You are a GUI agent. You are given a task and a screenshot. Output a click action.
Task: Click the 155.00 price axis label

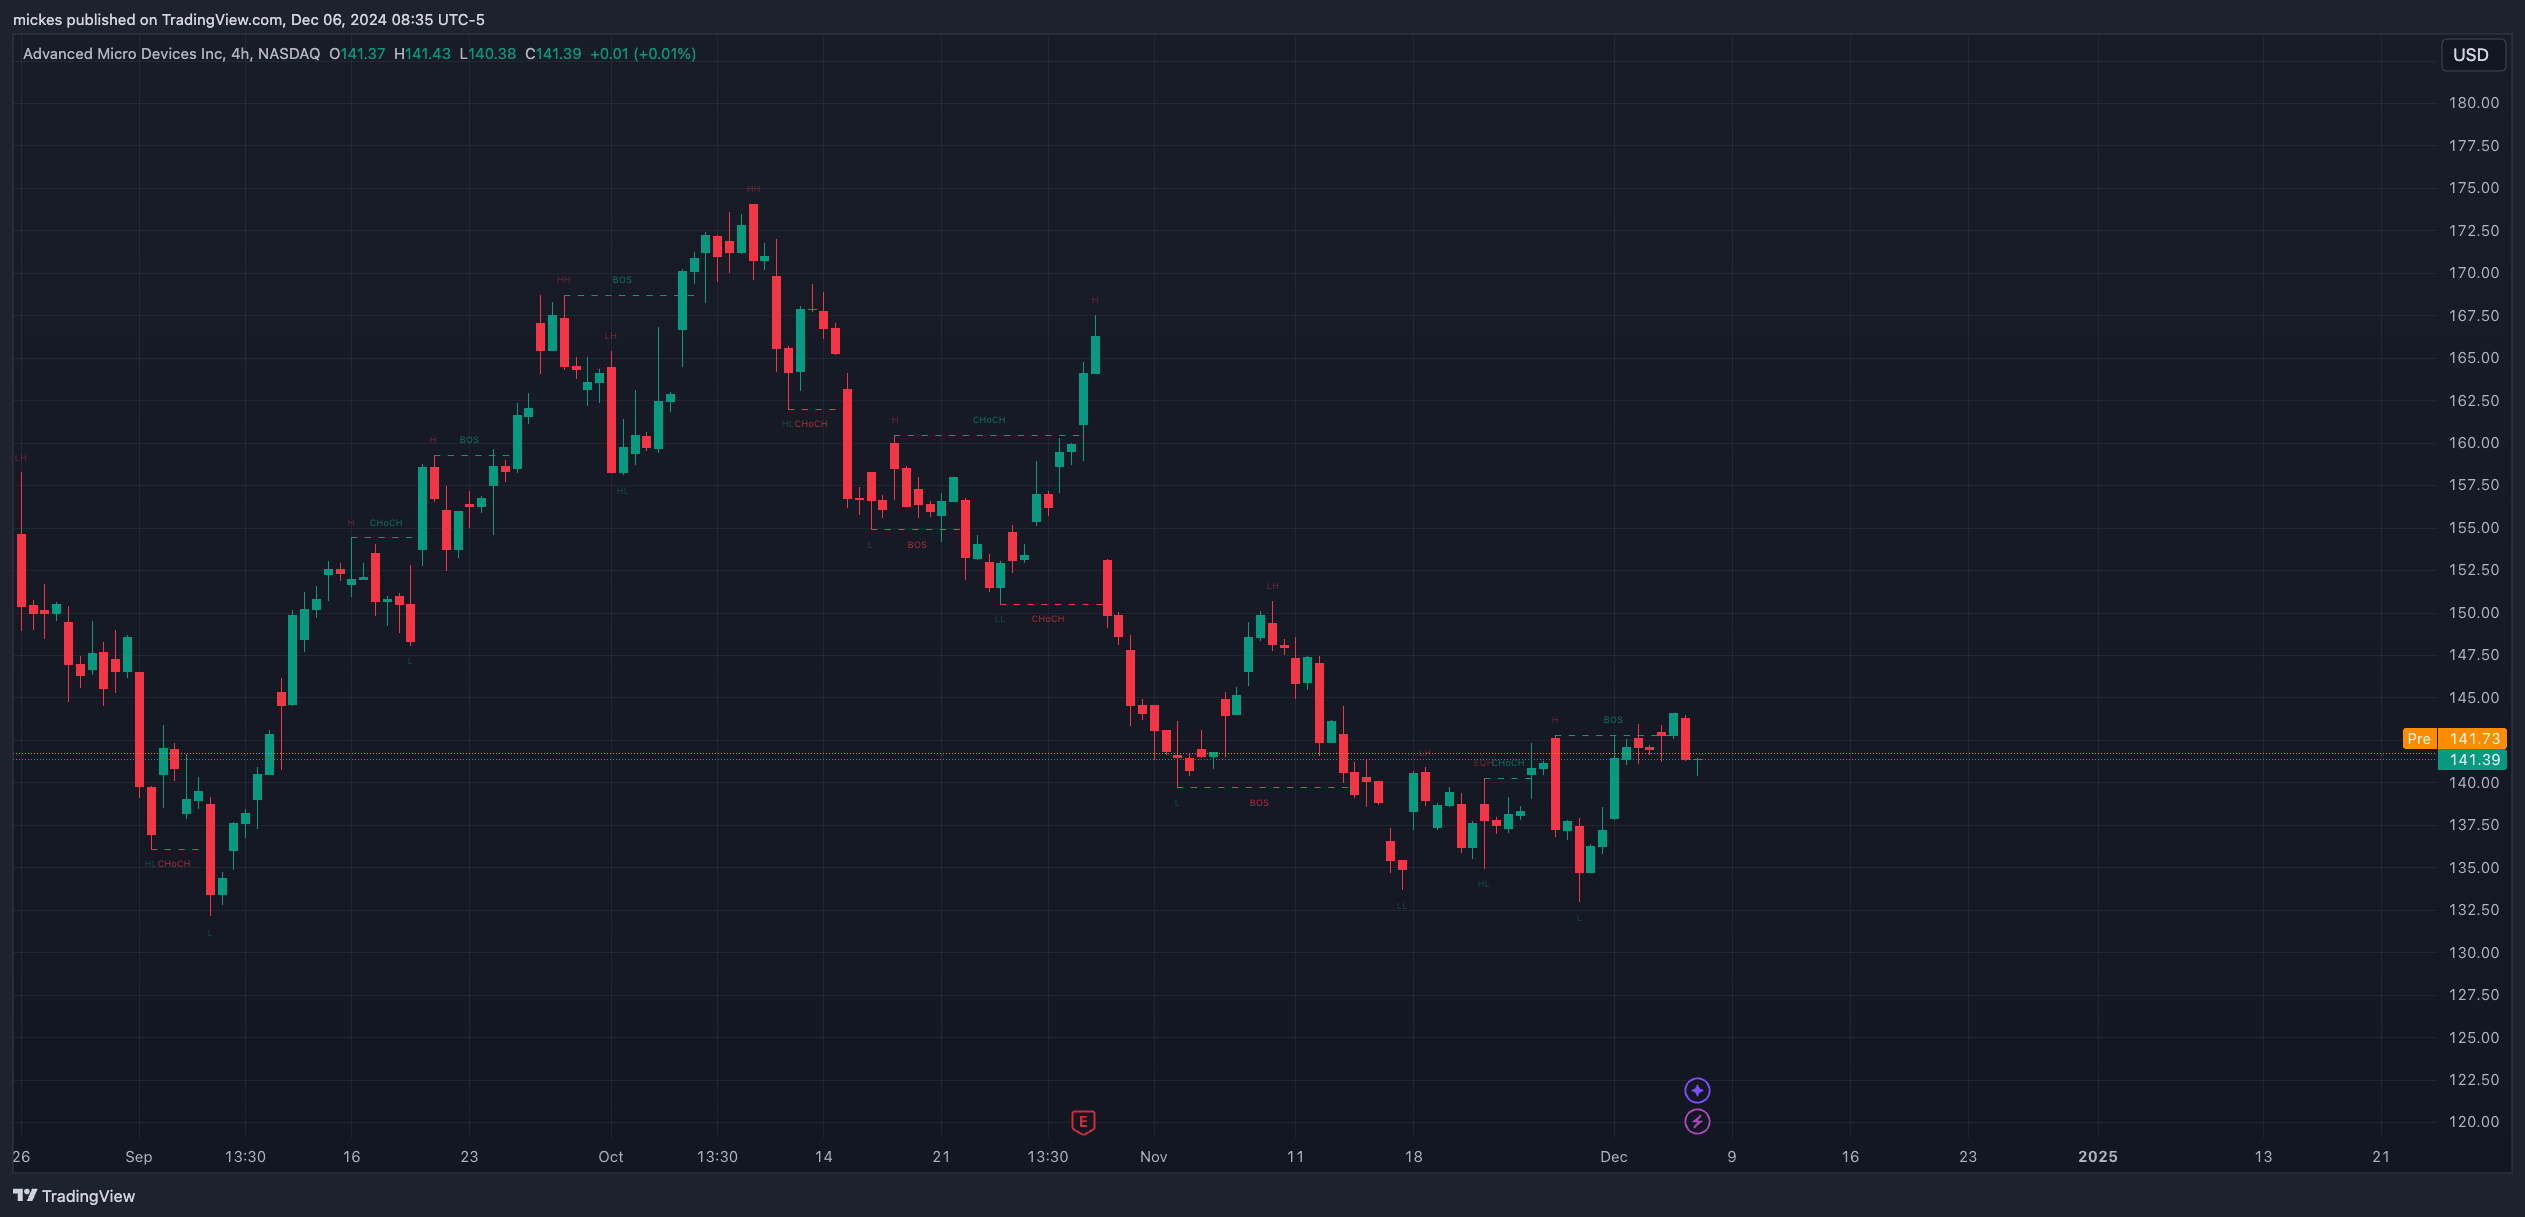pos(2473,528)
